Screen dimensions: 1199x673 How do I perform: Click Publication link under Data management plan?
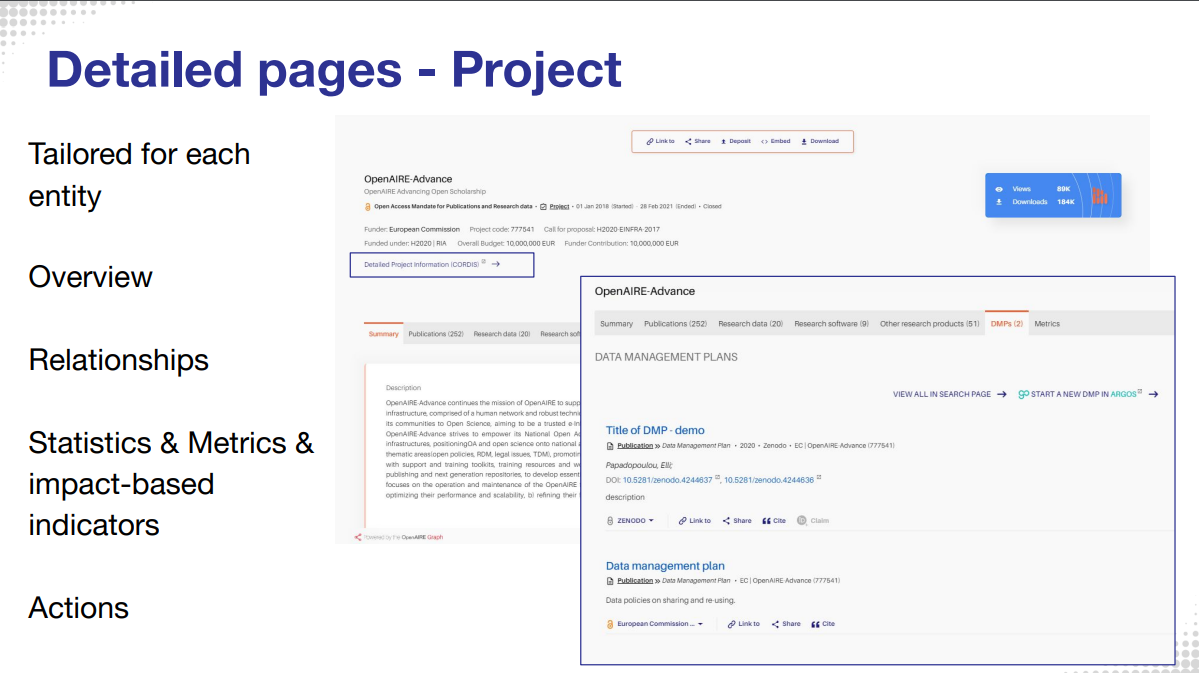pyautogui.click(x=635, y=580)
